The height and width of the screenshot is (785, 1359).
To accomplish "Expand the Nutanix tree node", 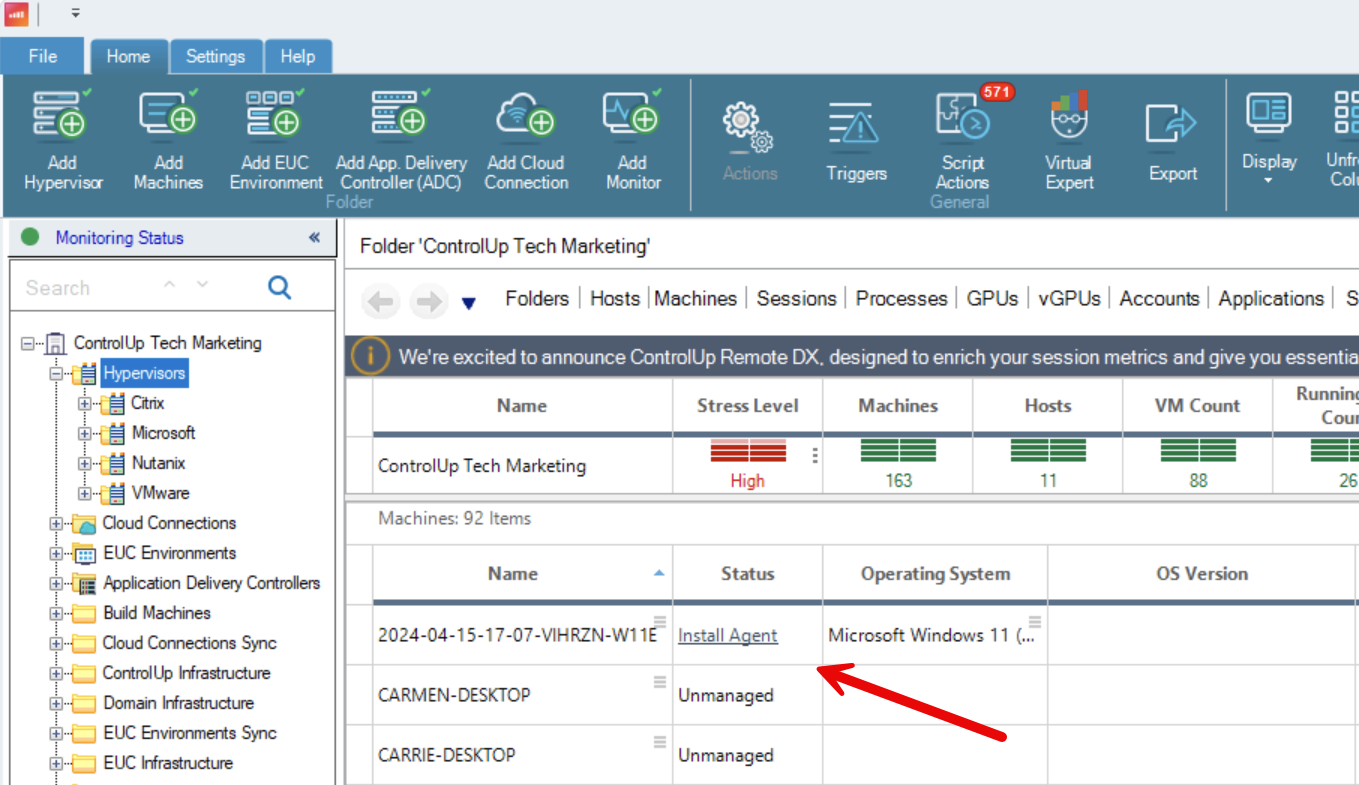I will [85, 464].
